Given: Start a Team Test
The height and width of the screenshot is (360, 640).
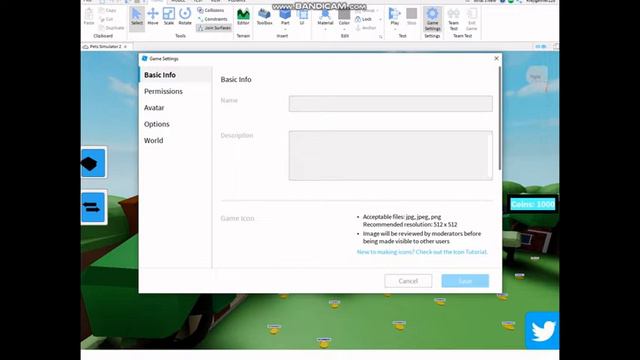Looking at the screenshot, I should pyautogui.click(x=453, y=19).
